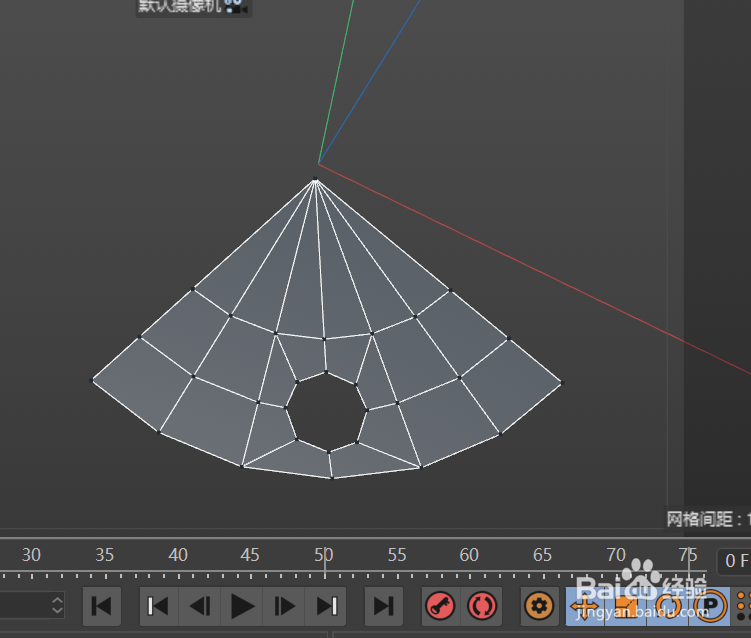Jump to previous keyframe

(158, 606)
